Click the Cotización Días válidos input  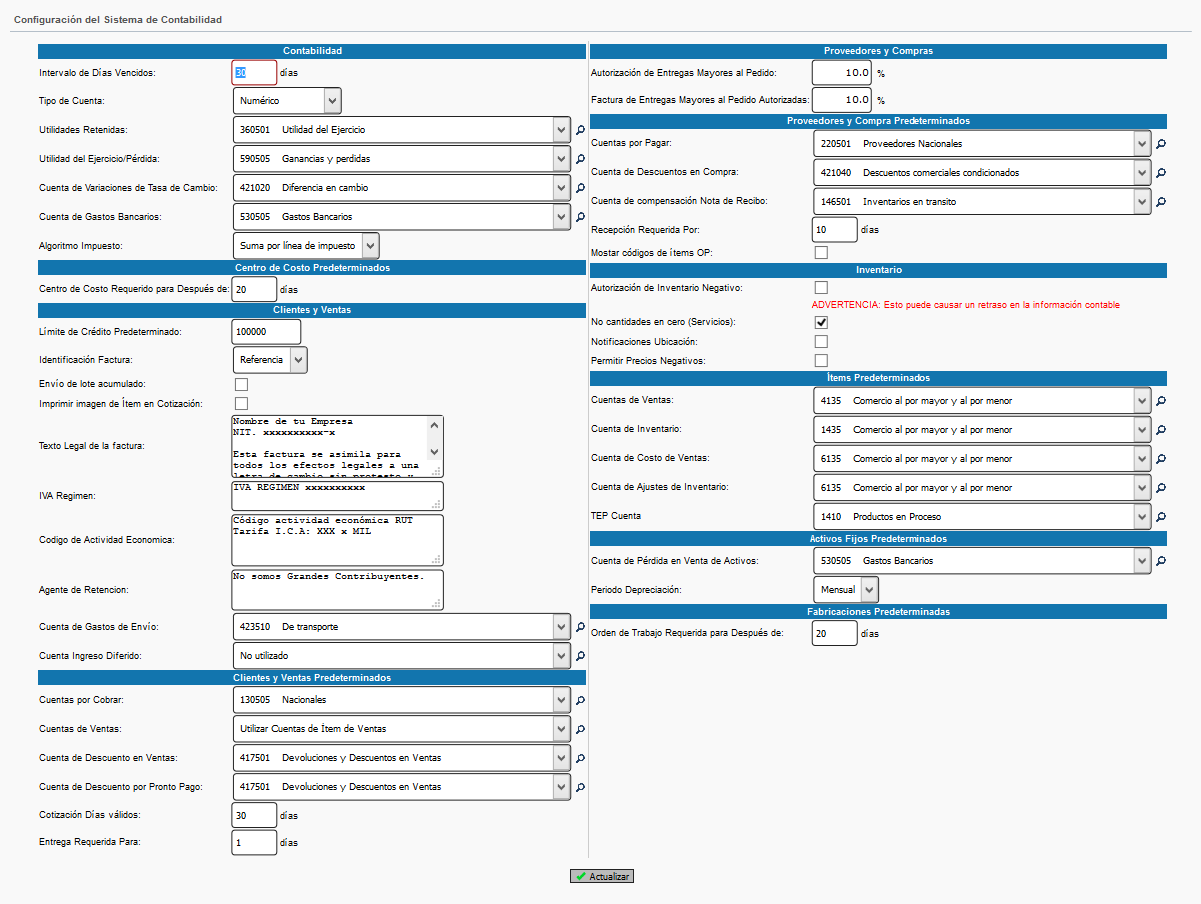coord(254,815)
